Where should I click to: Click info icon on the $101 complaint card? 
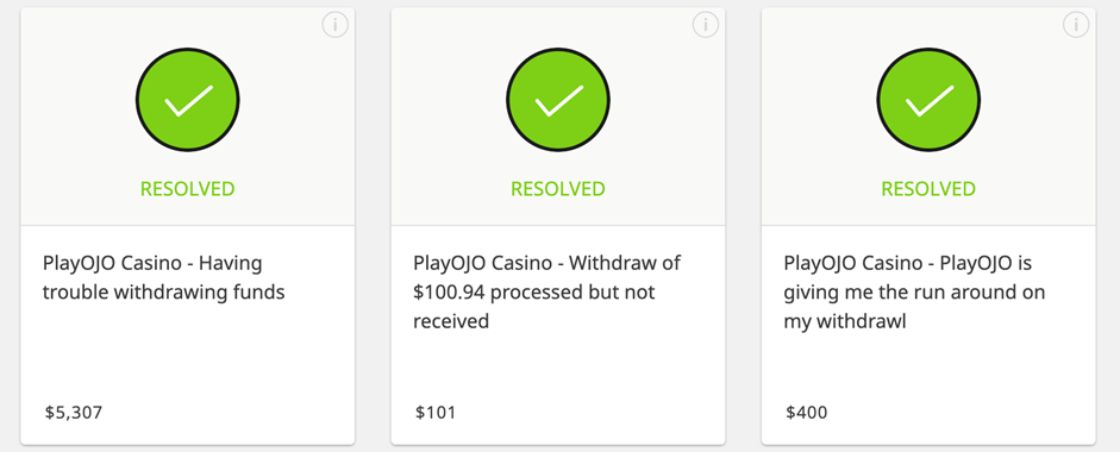pyautogui.click(x=706, y=25)
